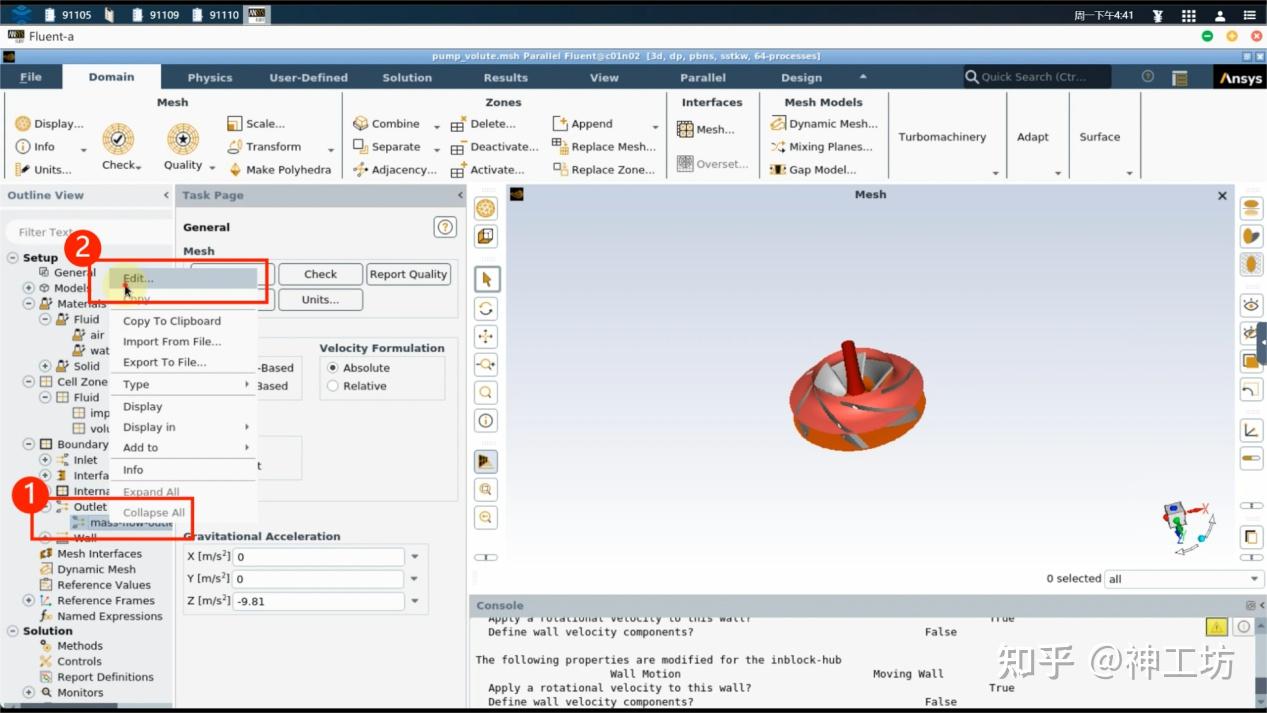Click into gravity Z field showing -9.81
This screenshot has height=713, width=1267.
pos(318,601)
